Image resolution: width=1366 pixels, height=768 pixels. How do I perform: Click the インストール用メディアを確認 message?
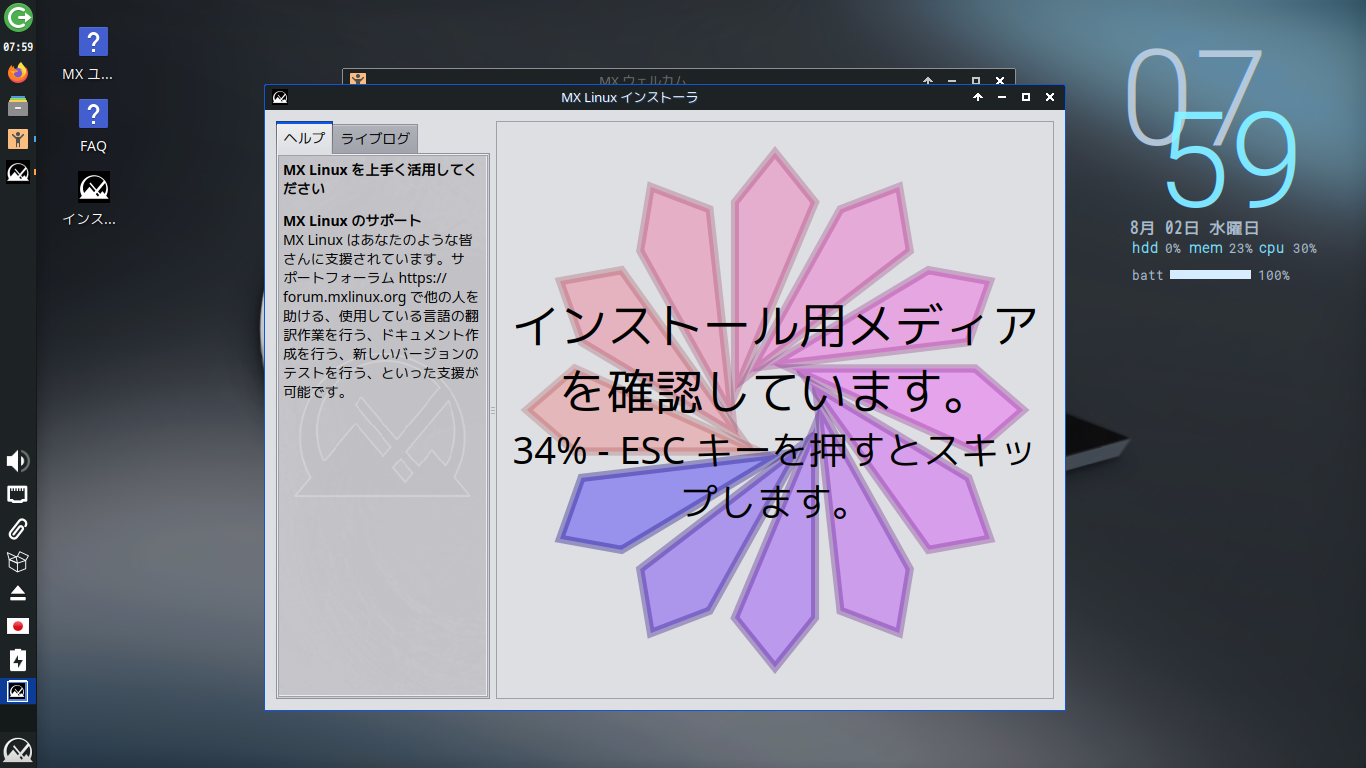pyautogui.click(x=775, y=358)
